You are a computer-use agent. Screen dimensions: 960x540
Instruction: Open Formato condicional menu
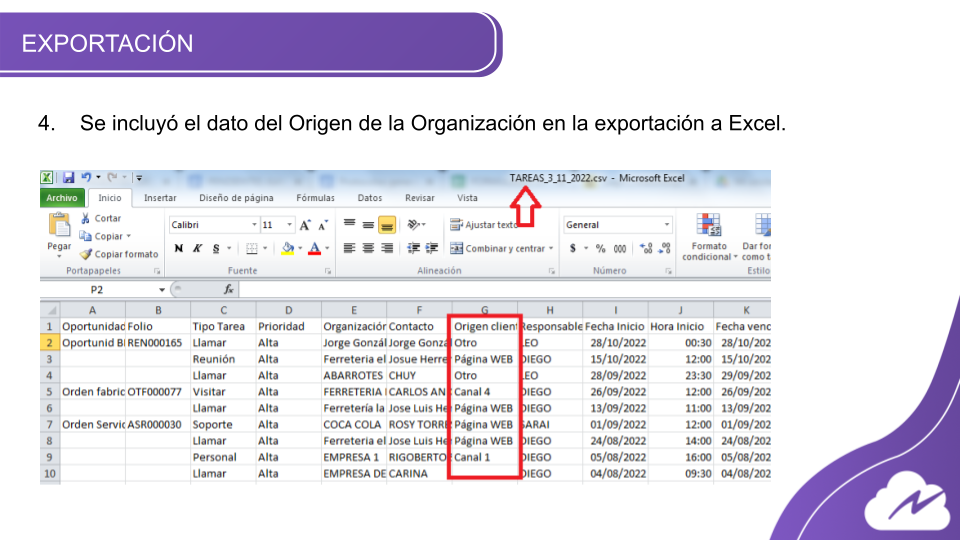click(709, 237)
